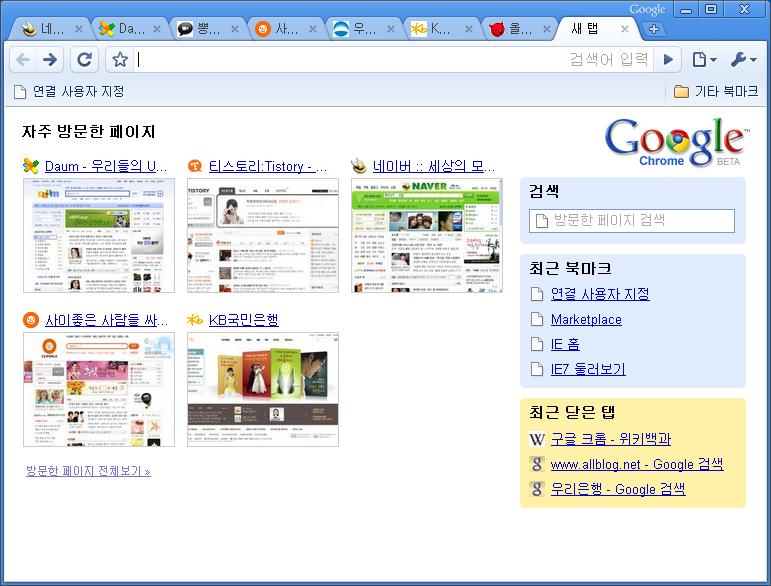Close the Daum tab

157,29
